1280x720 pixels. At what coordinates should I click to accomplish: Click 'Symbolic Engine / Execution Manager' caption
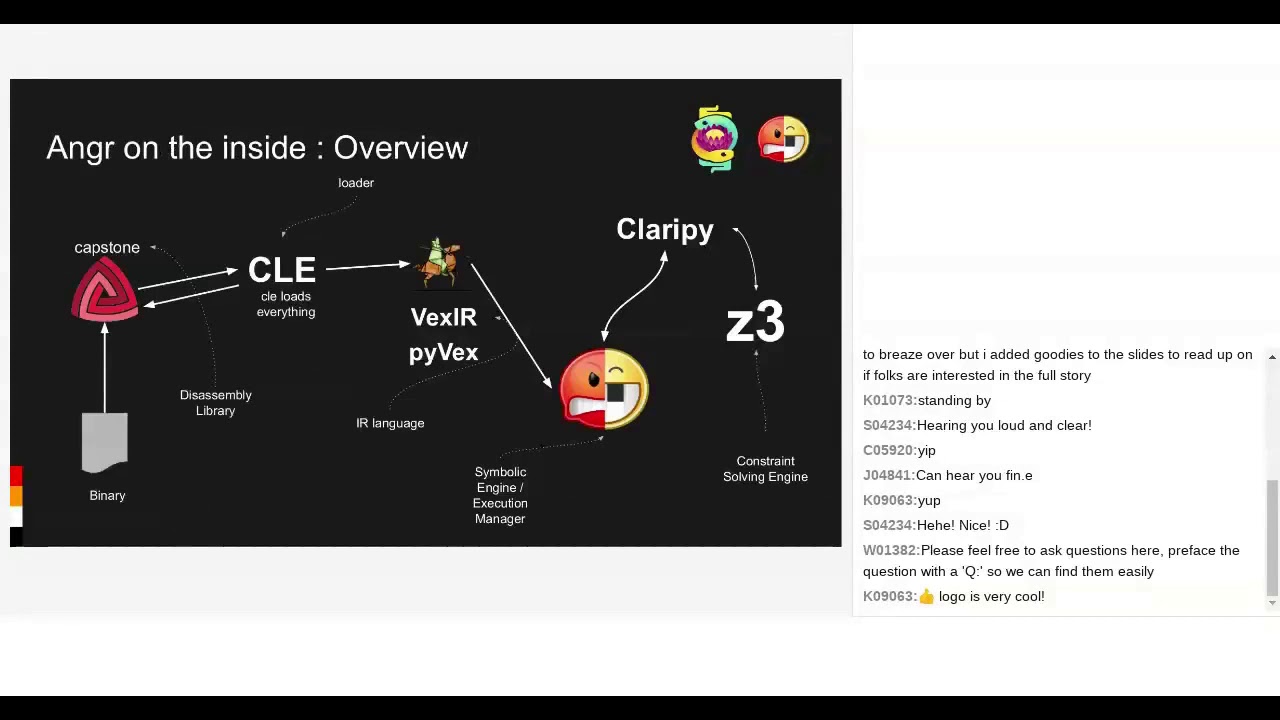(500, 495)
